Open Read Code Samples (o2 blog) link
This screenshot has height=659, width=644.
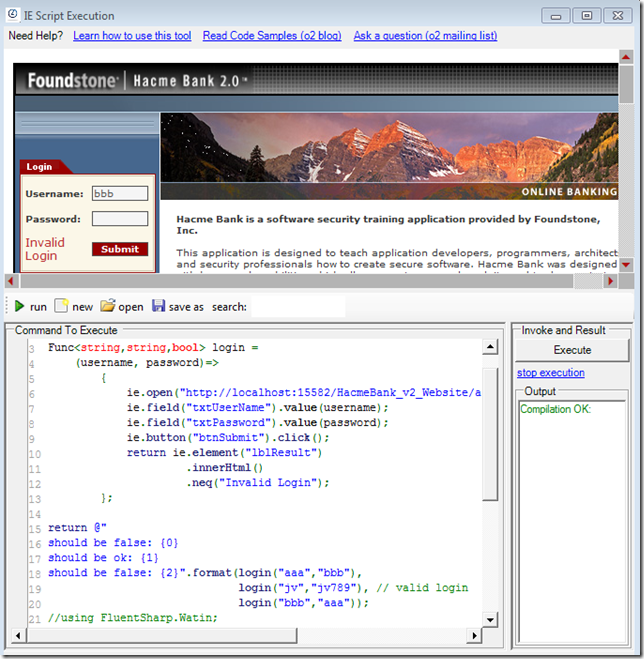[271, 36]
